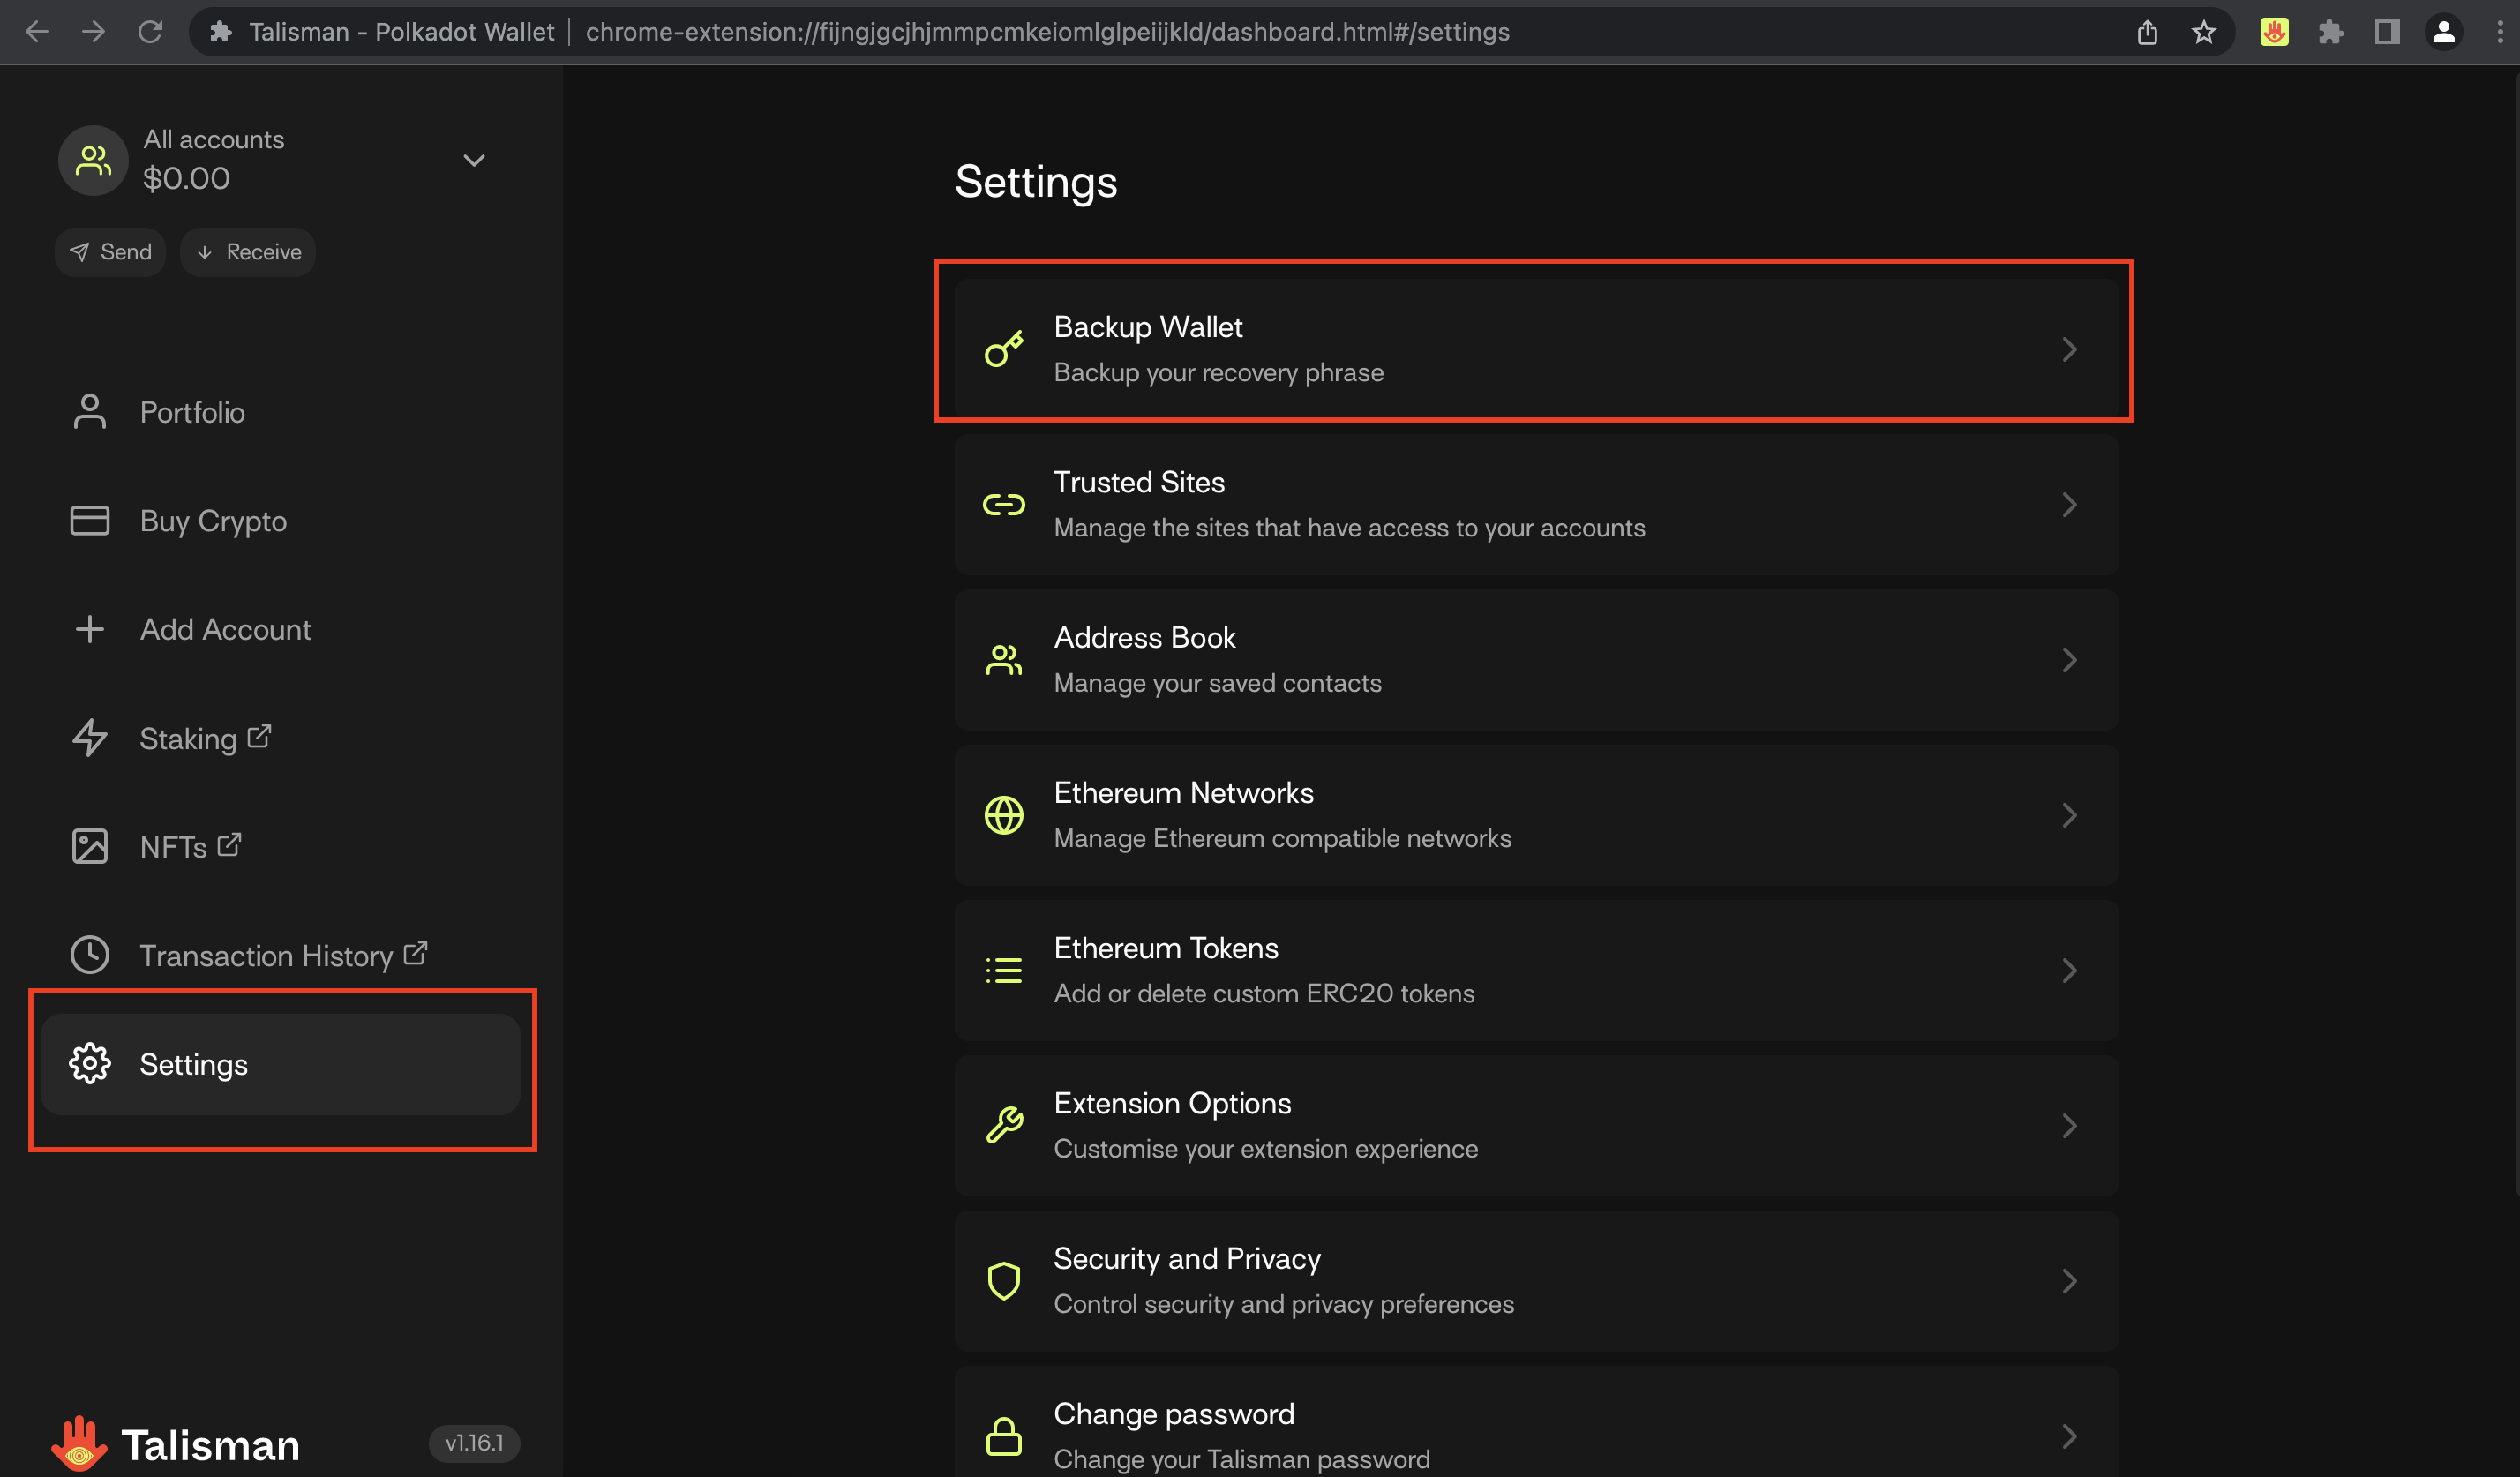Open the Trusted Sites title

[1139, 482]
